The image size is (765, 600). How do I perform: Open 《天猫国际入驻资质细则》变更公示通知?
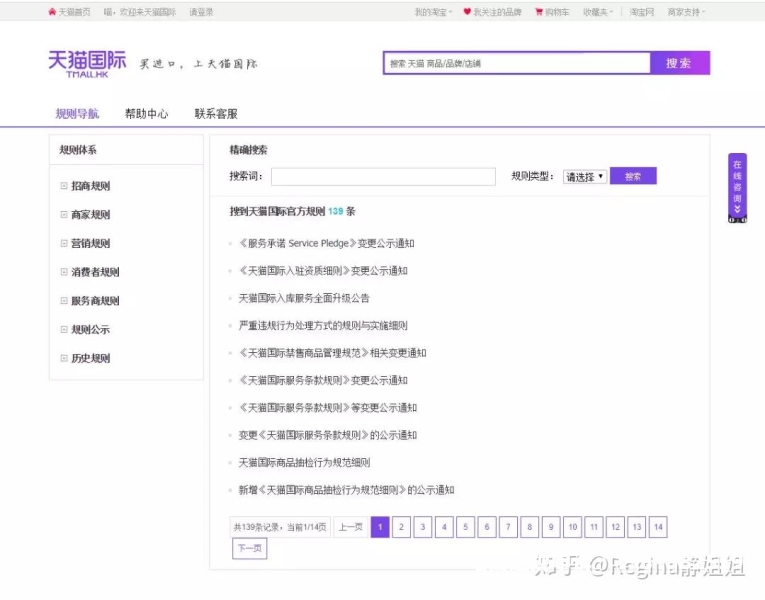click(x=323, y=271)
